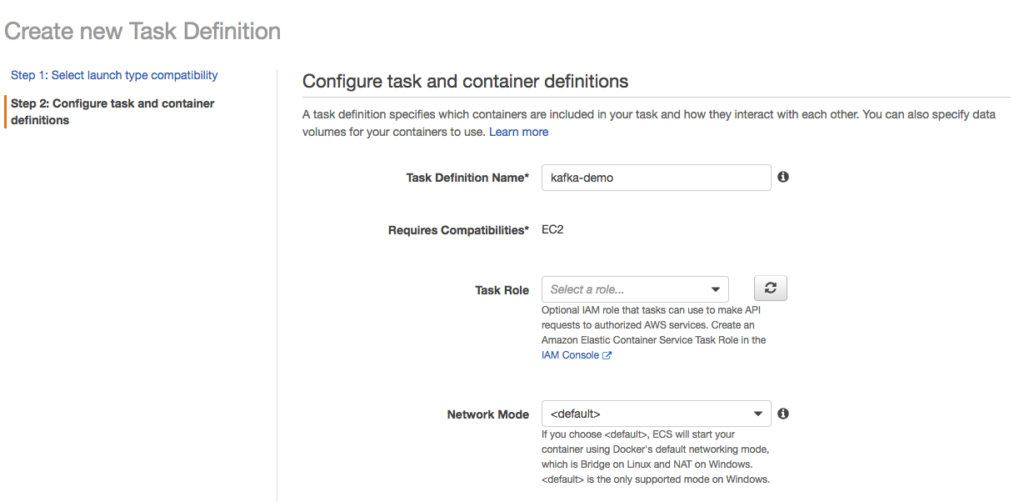This screenshot has height=502, width=1024.
Task: Click external-link icon after IAM Console
Action: (x=607, y=355)
